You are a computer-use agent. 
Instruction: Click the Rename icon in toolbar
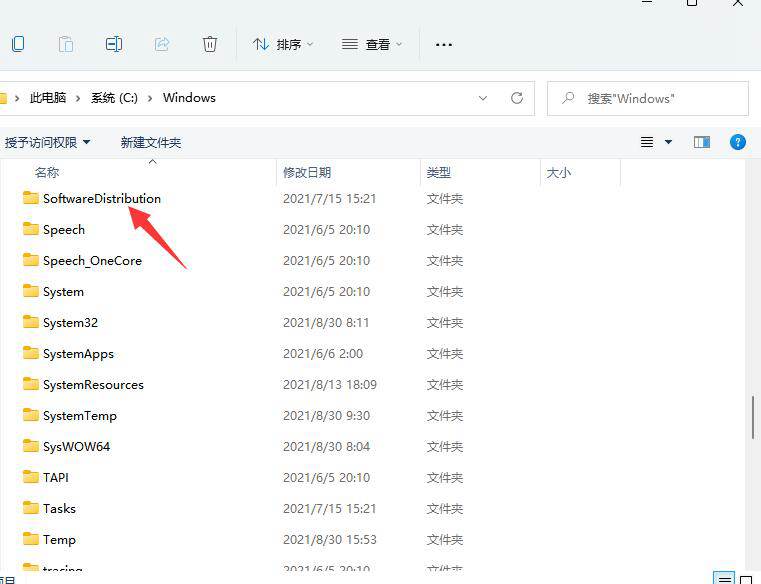(114, 44)
